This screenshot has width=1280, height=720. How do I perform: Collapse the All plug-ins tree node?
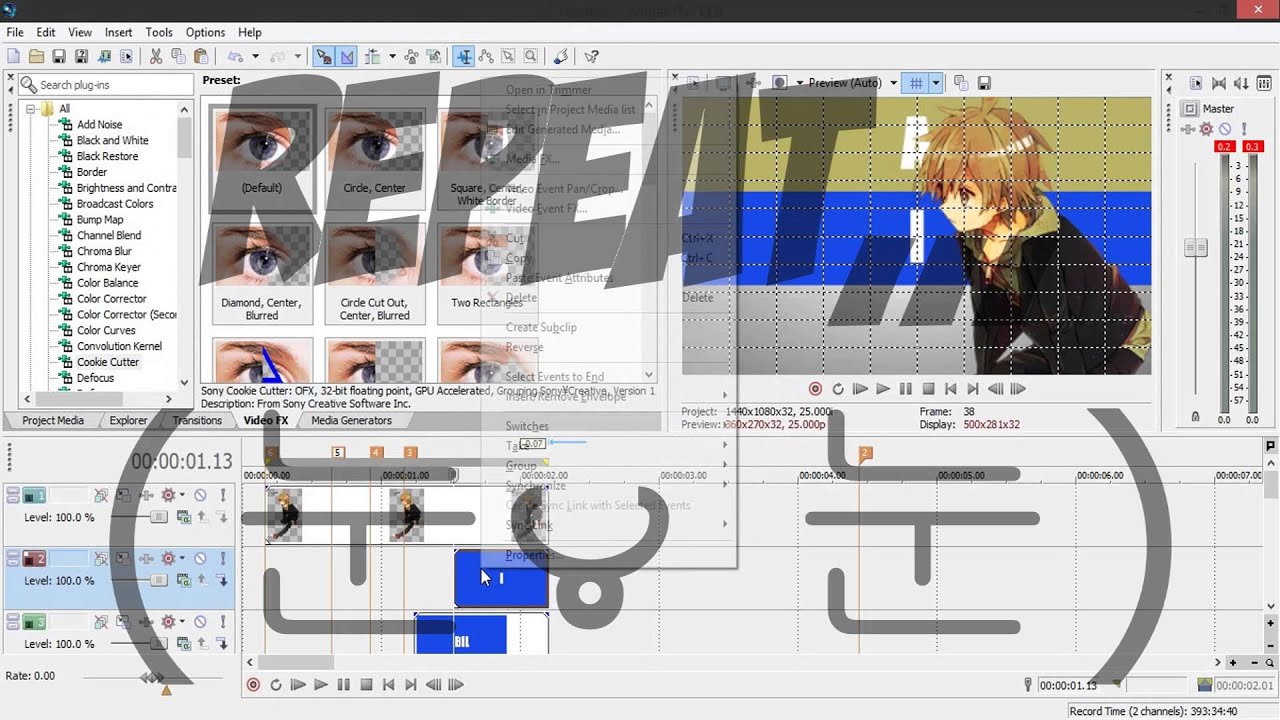pyautogui.click(x=31, y=109)
